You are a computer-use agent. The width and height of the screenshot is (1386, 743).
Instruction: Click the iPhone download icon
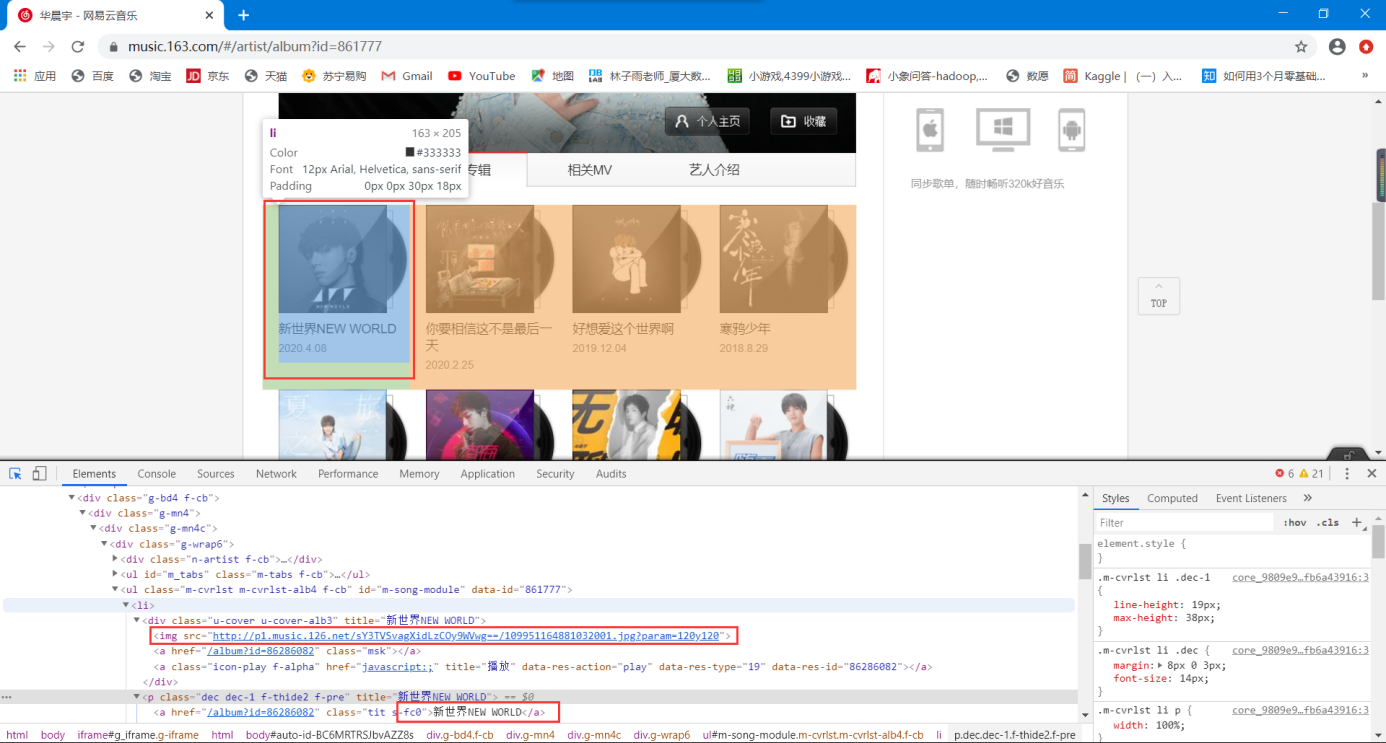pos(930,130)
